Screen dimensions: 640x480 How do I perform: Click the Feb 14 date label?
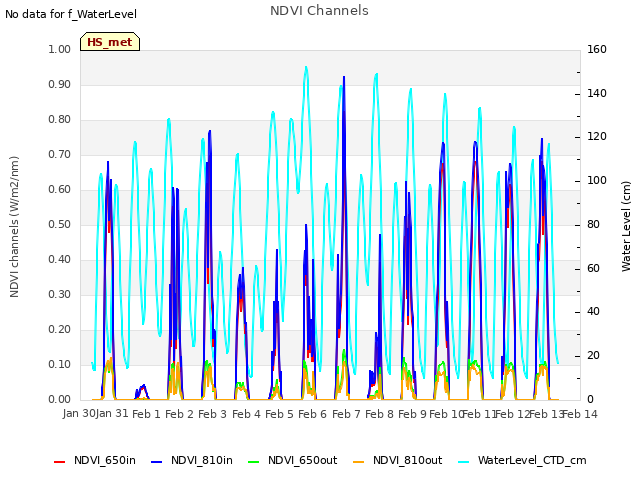580,414
